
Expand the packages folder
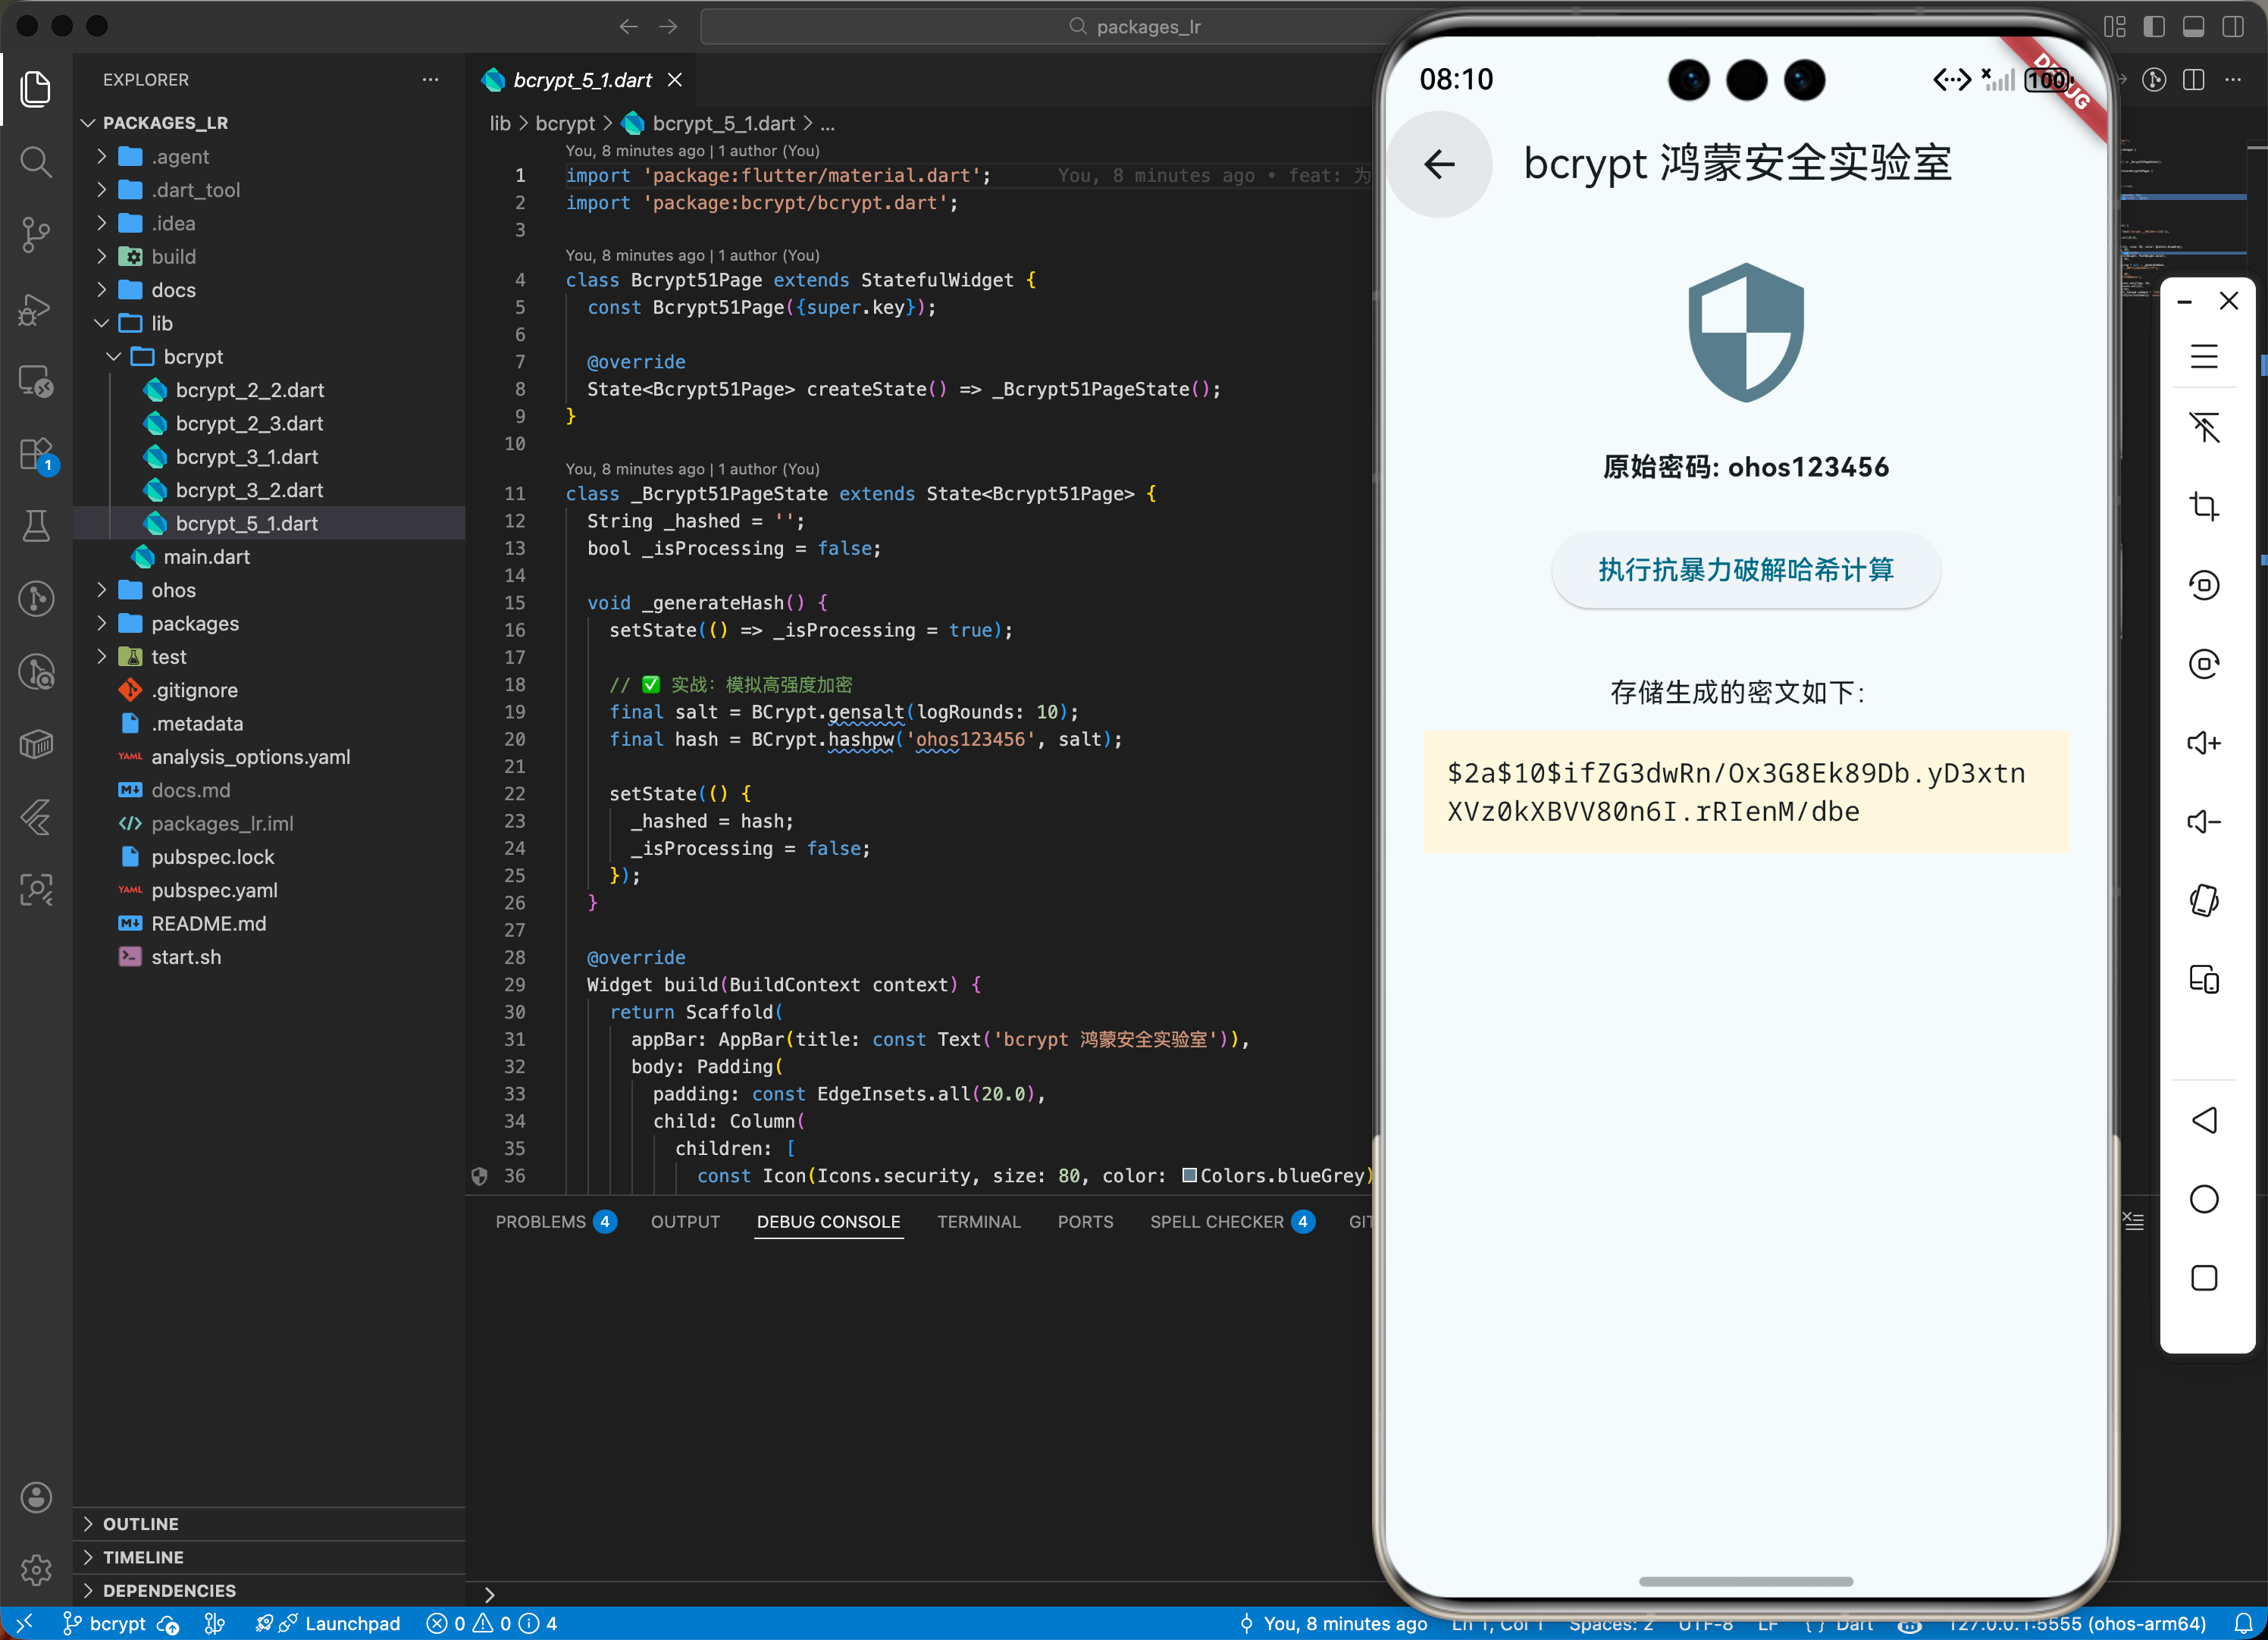[x=195, y=623]
